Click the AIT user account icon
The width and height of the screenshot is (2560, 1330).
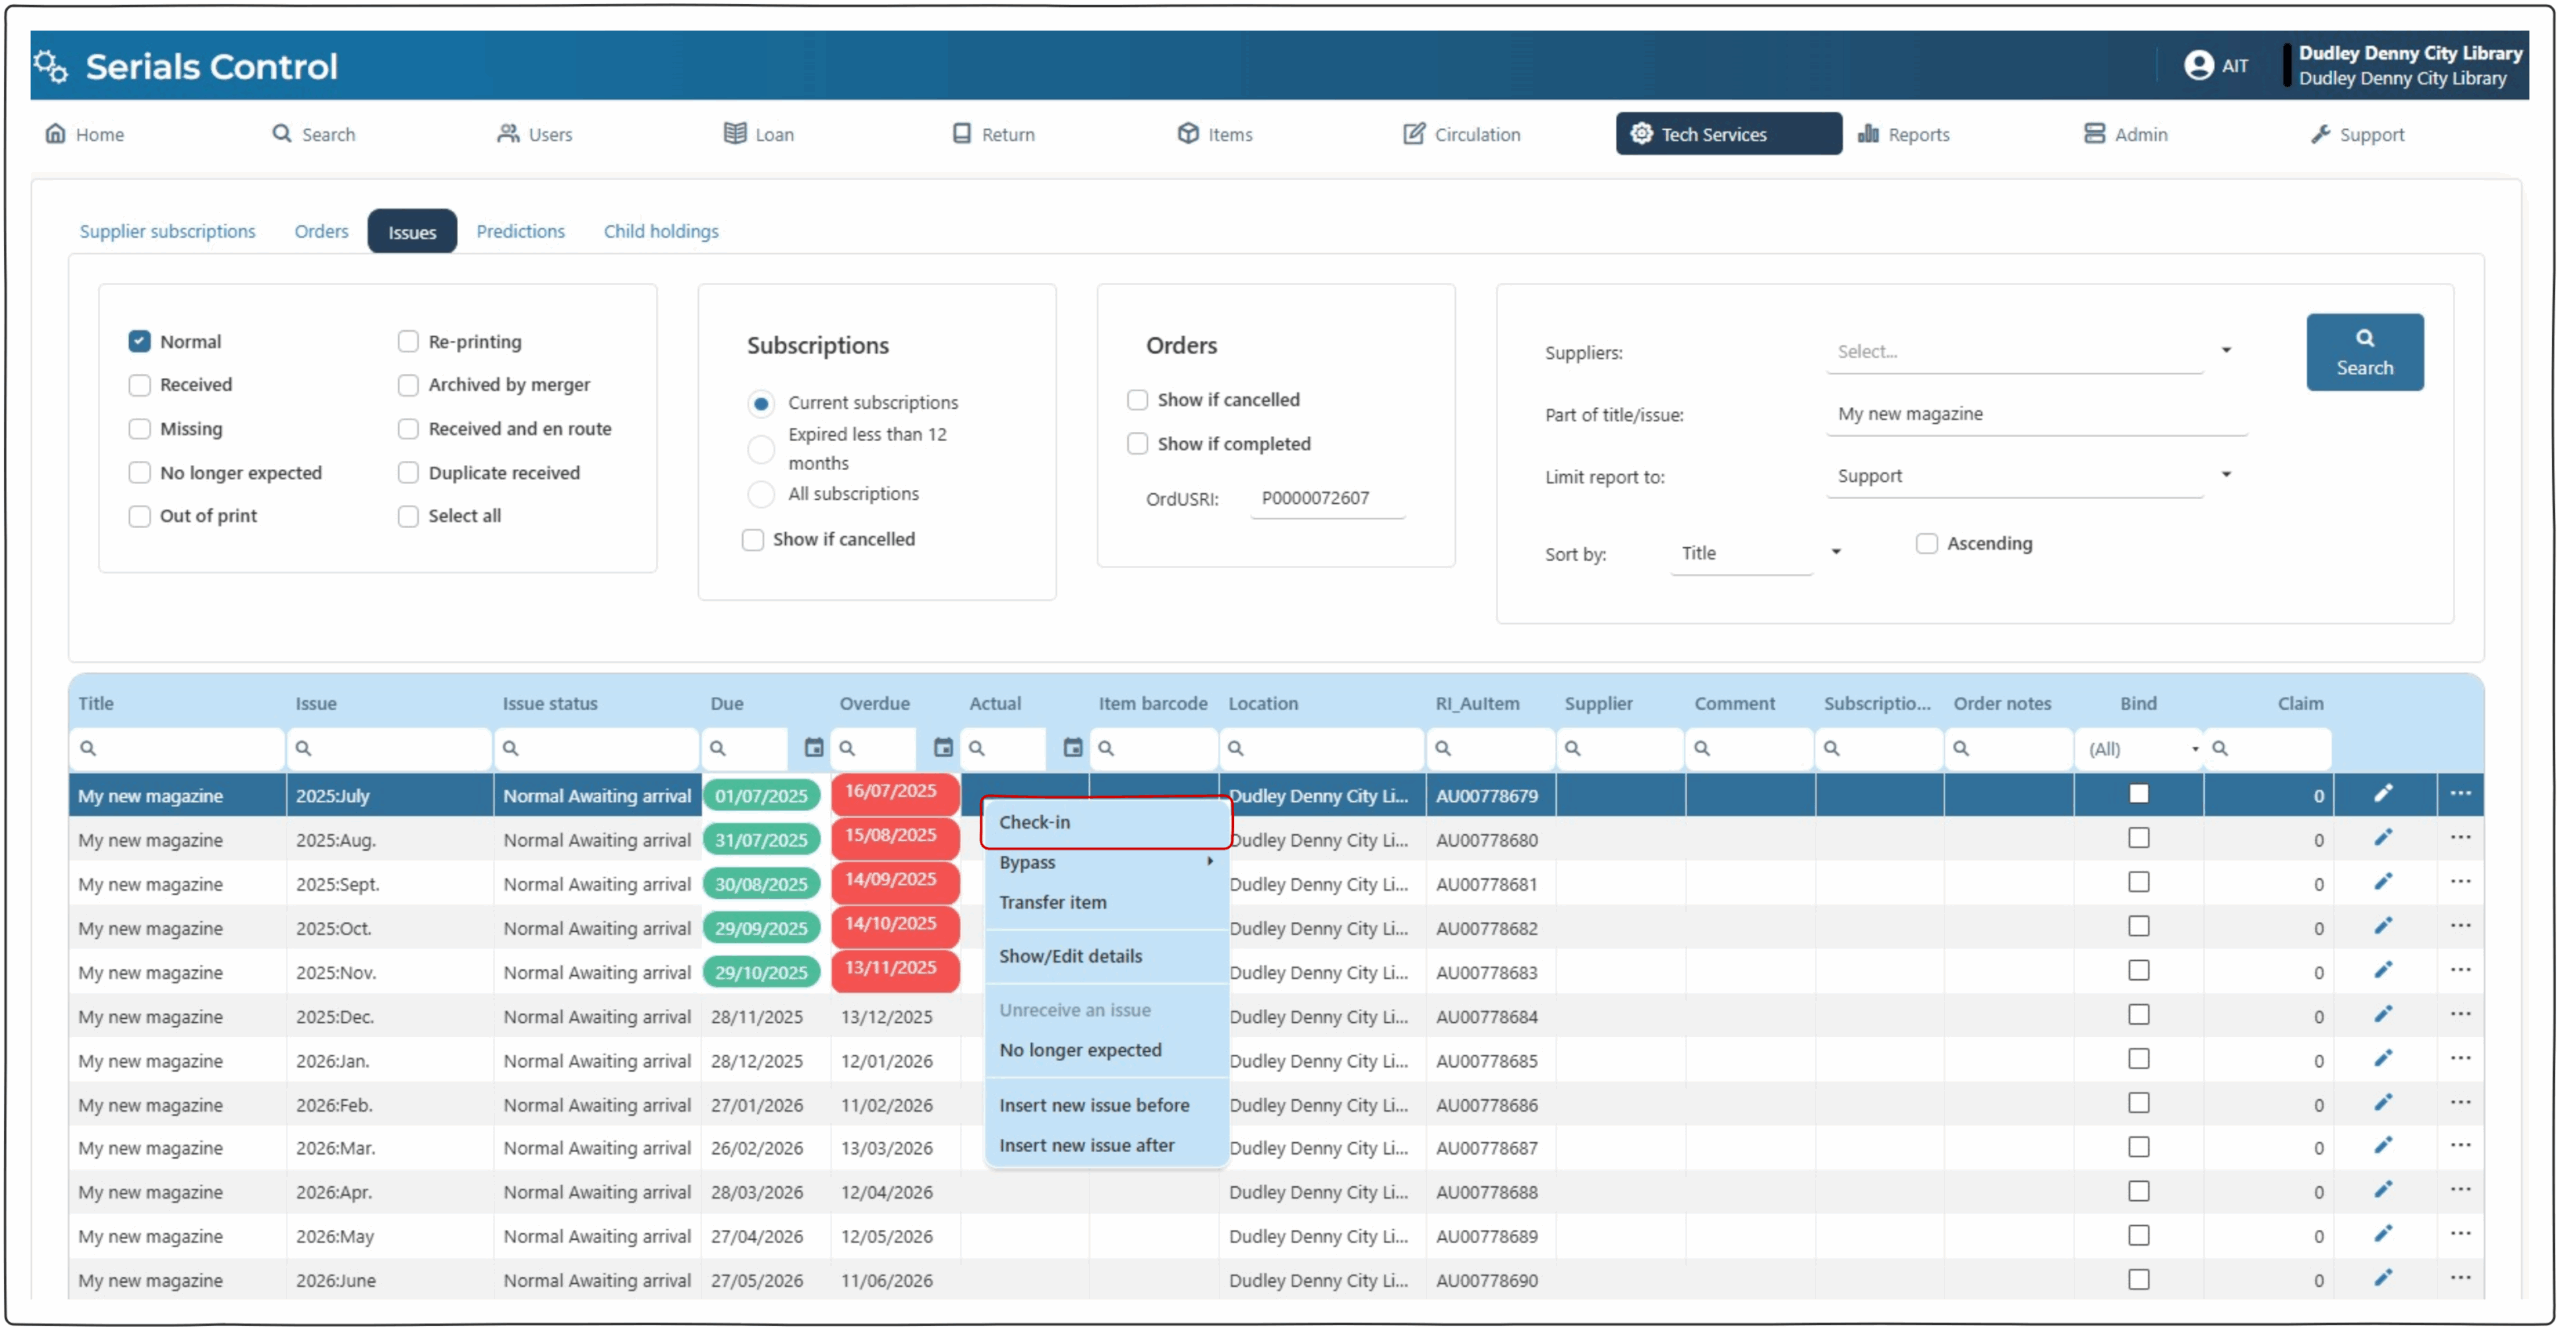pos(2198,65)
